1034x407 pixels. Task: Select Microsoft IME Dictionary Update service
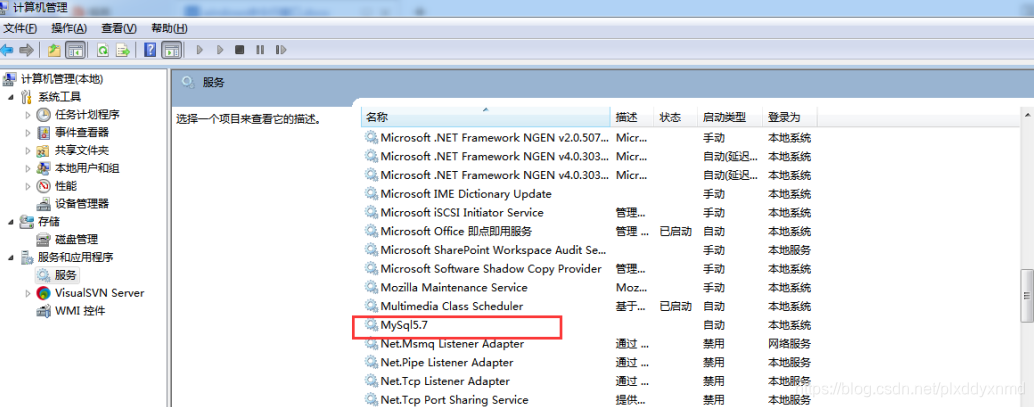click(590, 194)
